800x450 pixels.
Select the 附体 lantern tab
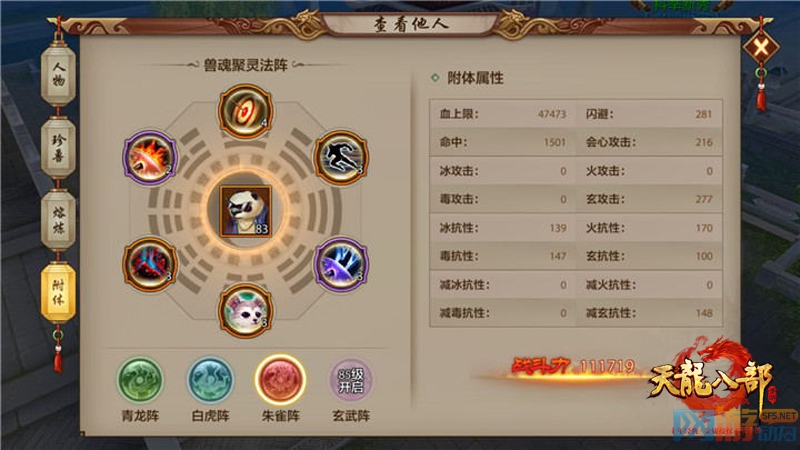point(59,293)
